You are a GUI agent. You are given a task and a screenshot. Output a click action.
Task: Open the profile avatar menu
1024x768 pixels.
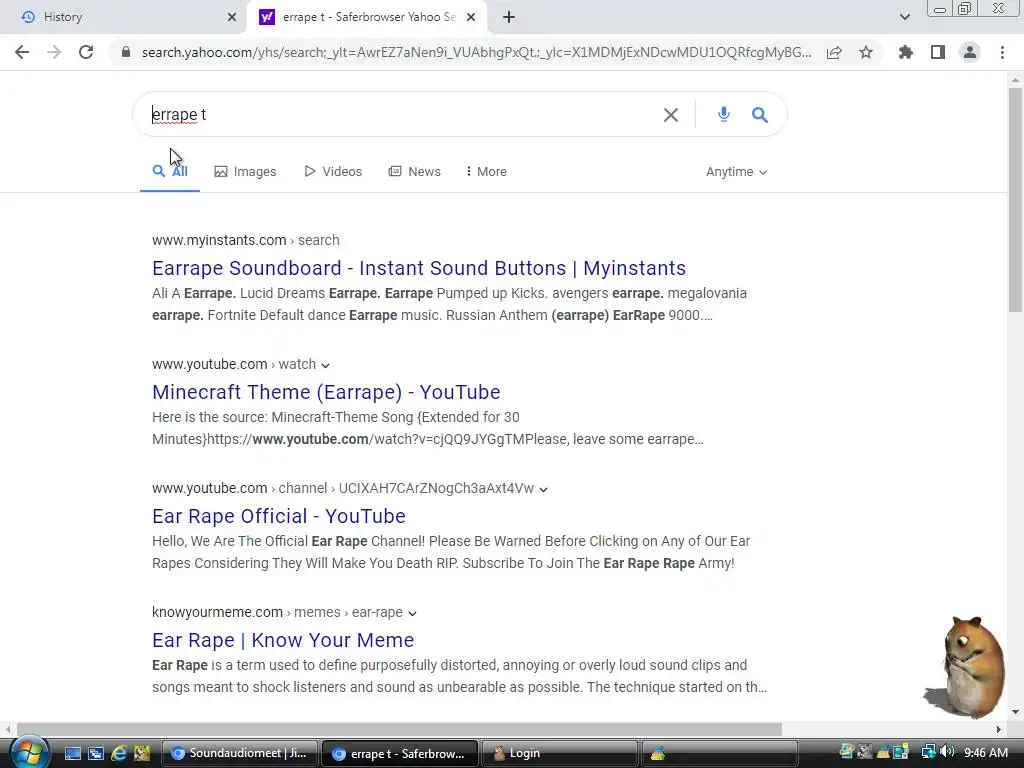tap(970, 52)
